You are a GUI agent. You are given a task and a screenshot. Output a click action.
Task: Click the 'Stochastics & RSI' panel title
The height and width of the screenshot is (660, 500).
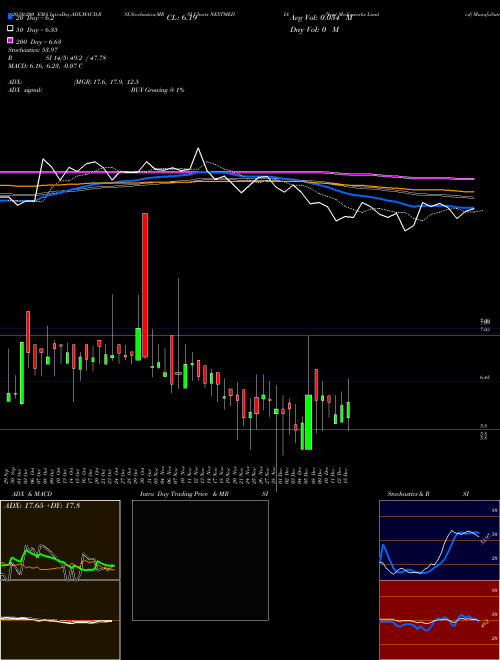click(428, 494)
